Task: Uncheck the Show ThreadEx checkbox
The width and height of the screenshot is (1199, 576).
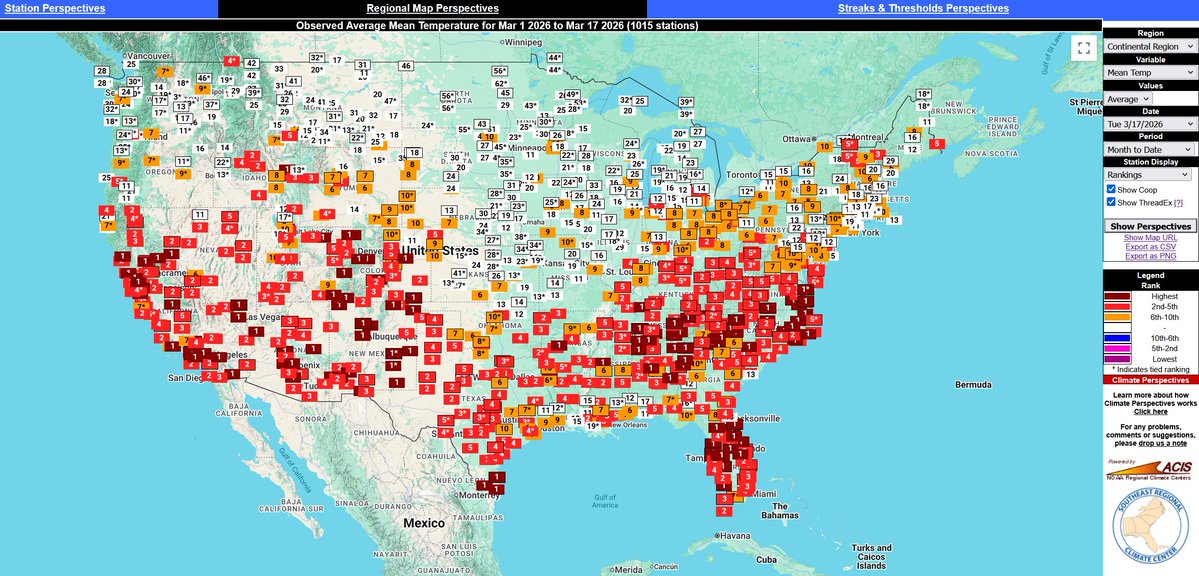Action: 1111,202
